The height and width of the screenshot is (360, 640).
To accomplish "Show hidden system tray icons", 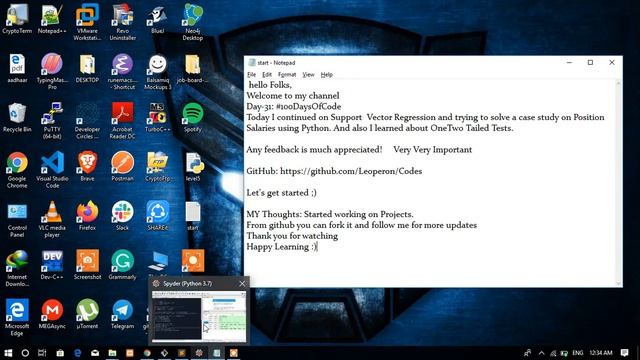I will pyautogui.click(x=541, y=353).
